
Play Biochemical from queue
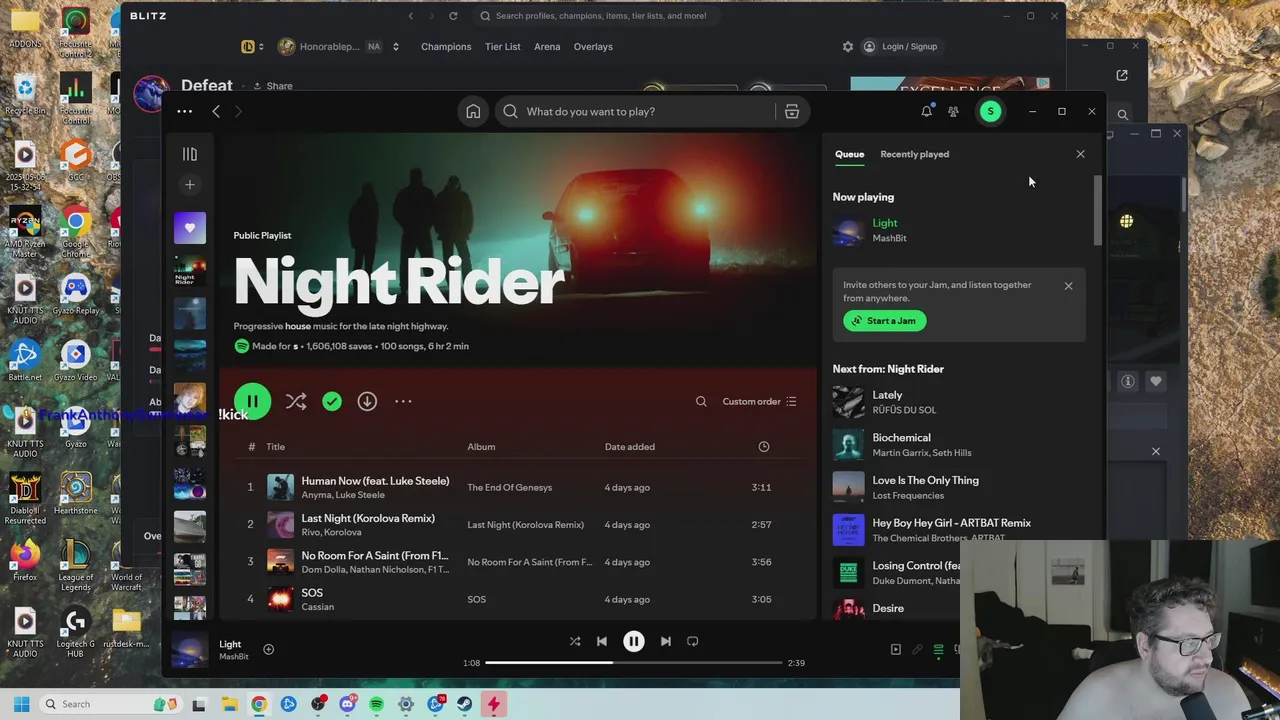(958, 445)
